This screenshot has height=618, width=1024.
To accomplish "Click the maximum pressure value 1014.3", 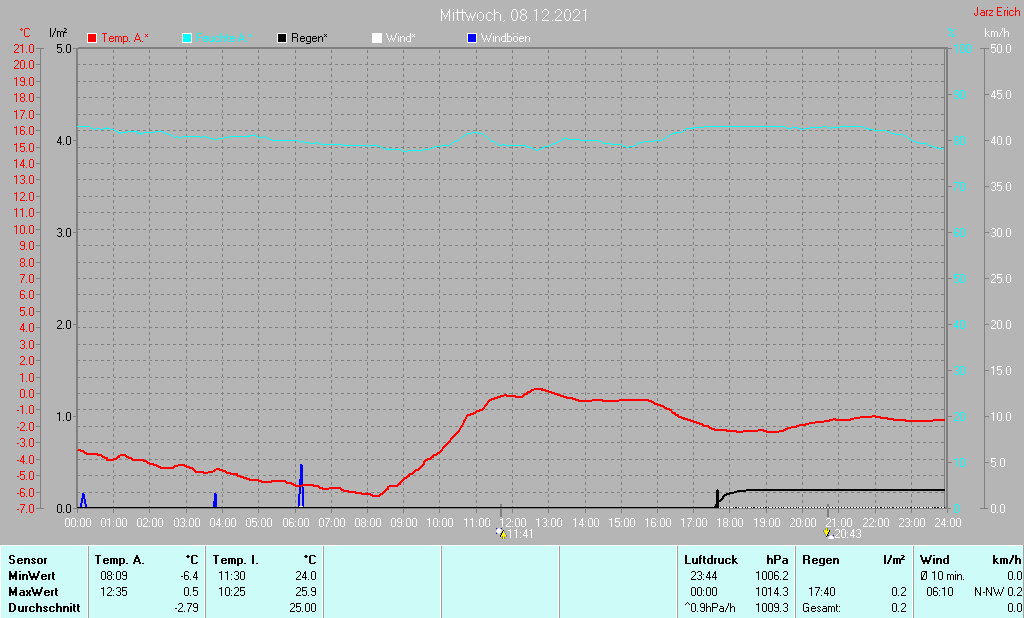I will click(771, 592).
